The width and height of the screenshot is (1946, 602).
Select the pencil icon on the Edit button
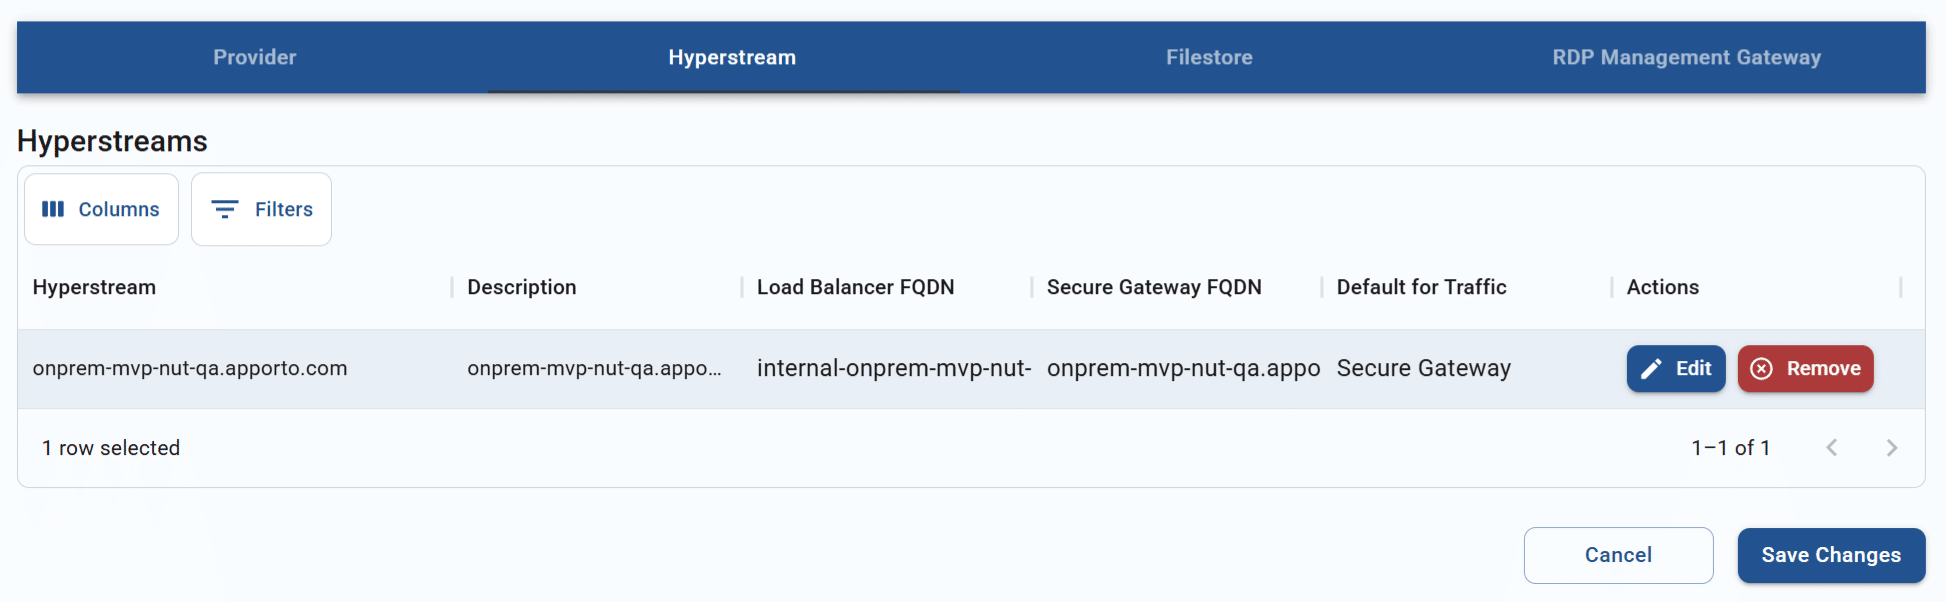(x=1652, y=368)
